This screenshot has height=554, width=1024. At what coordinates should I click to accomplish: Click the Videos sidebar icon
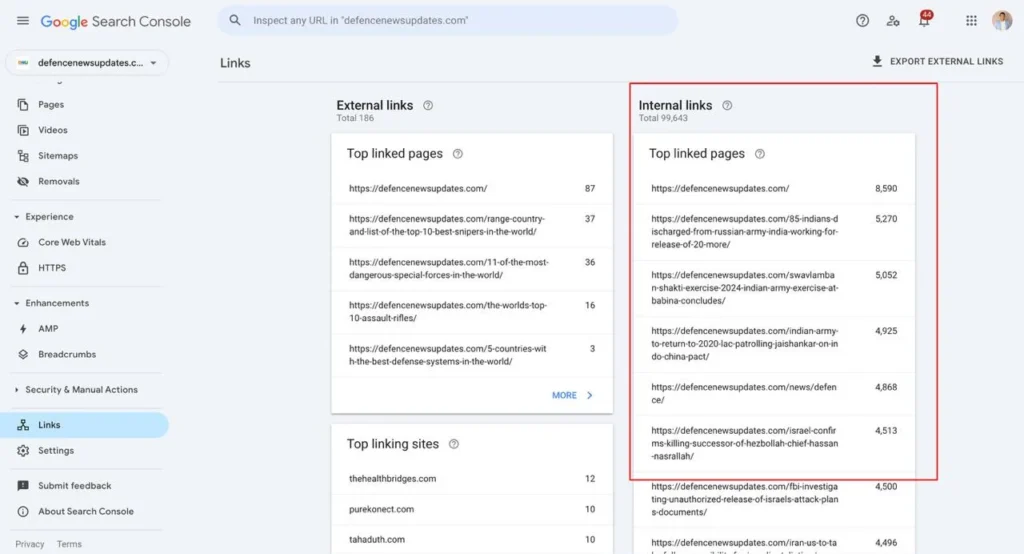click(x=23, y=130)
